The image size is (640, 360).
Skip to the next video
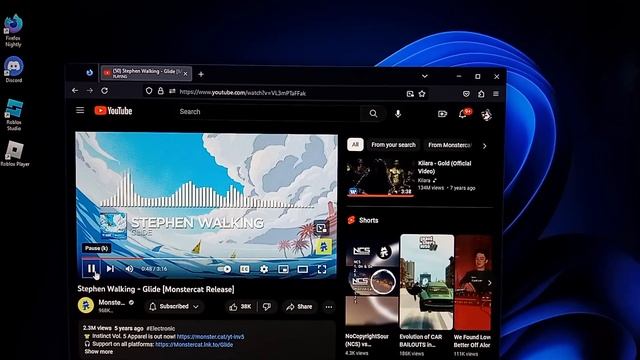point(110,269)
